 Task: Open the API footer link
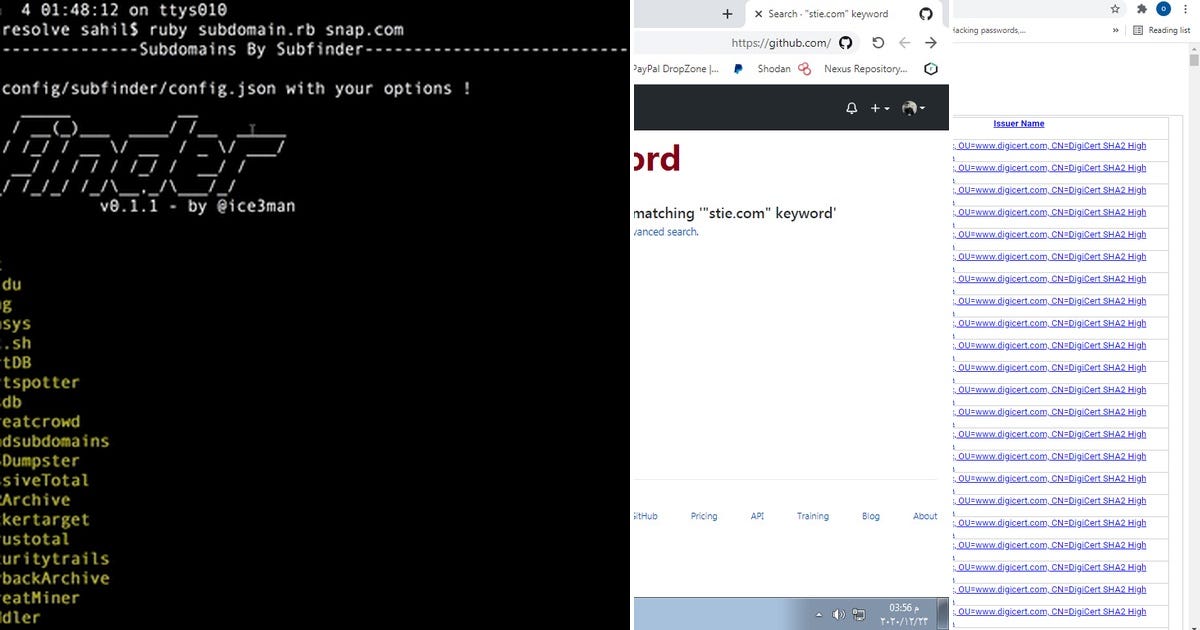click(757, 516)
